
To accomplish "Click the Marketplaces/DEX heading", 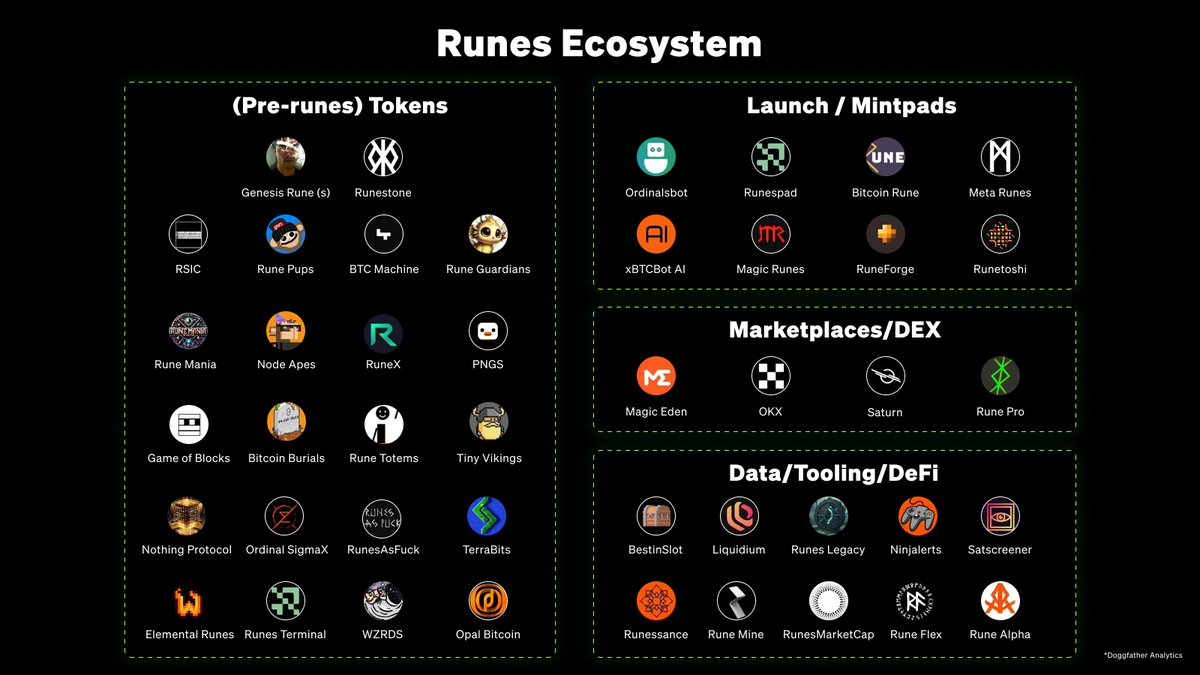I will [834, 330].
